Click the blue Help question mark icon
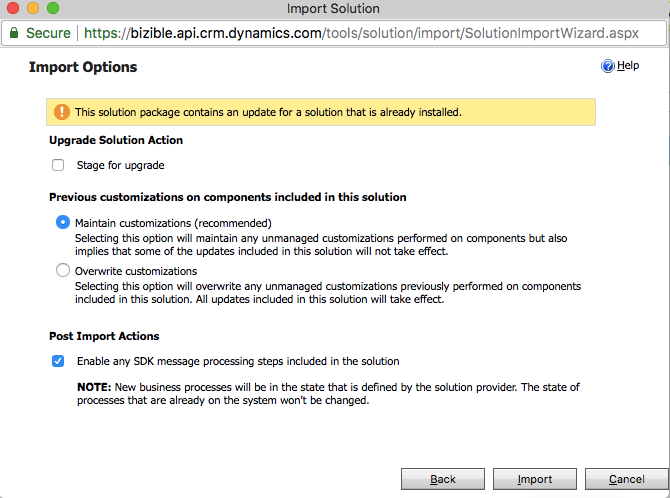This screenshot has width=670, height=498. (607, 66)
